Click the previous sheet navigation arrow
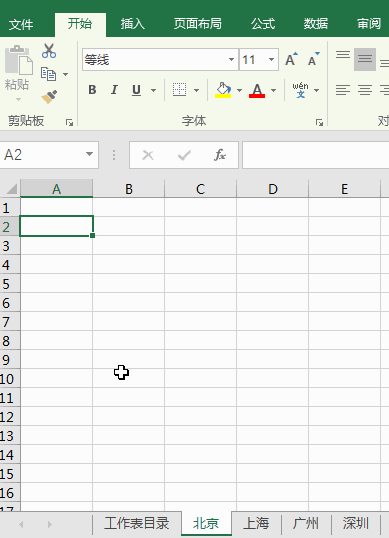389x538 pixels. 21,524
